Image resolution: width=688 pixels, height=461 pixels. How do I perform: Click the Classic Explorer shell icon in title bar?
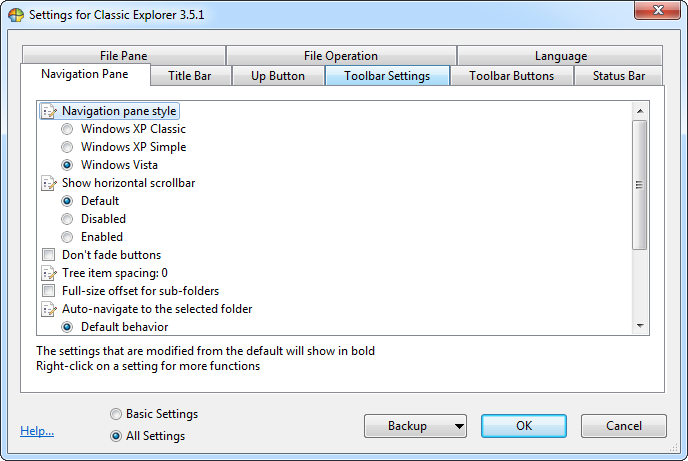click(15, 15)
